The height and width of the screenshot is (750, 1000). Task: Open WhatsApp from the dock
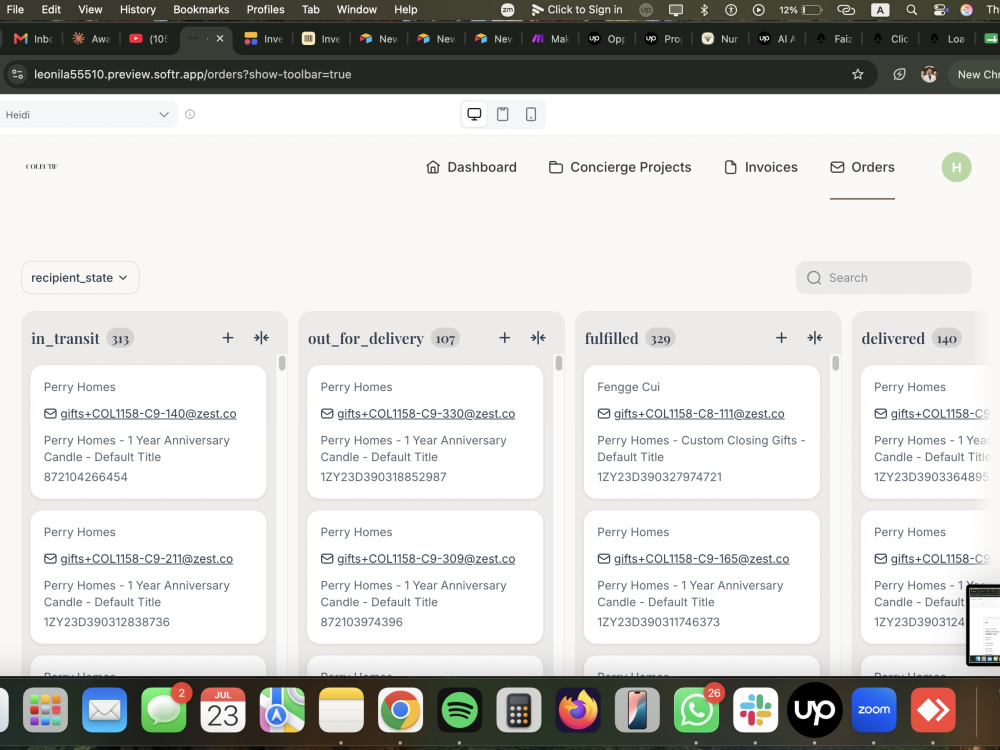[696, 710]
